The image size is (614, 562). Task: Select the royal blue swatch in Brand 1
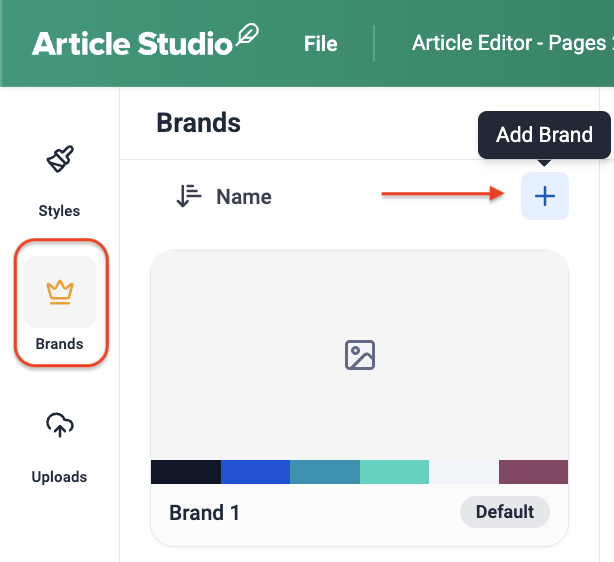point(255,472)
